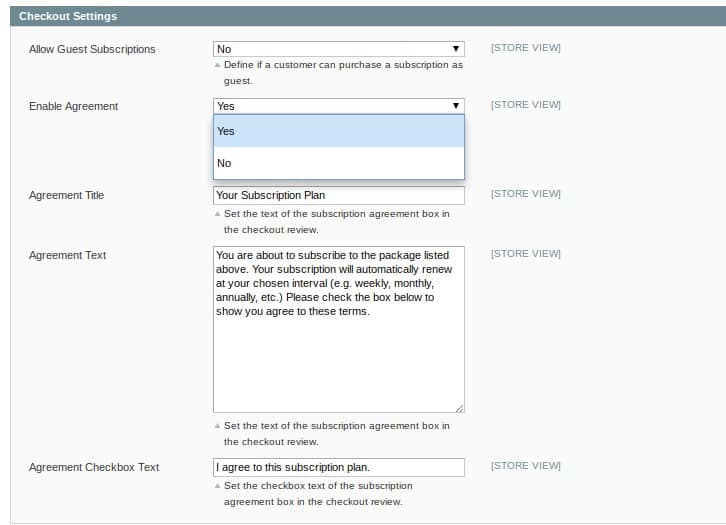This screenshot has height=525, width=726.
Task: Click [STORE VIEW] beside Enable Agreement
Action: (525, 105)
